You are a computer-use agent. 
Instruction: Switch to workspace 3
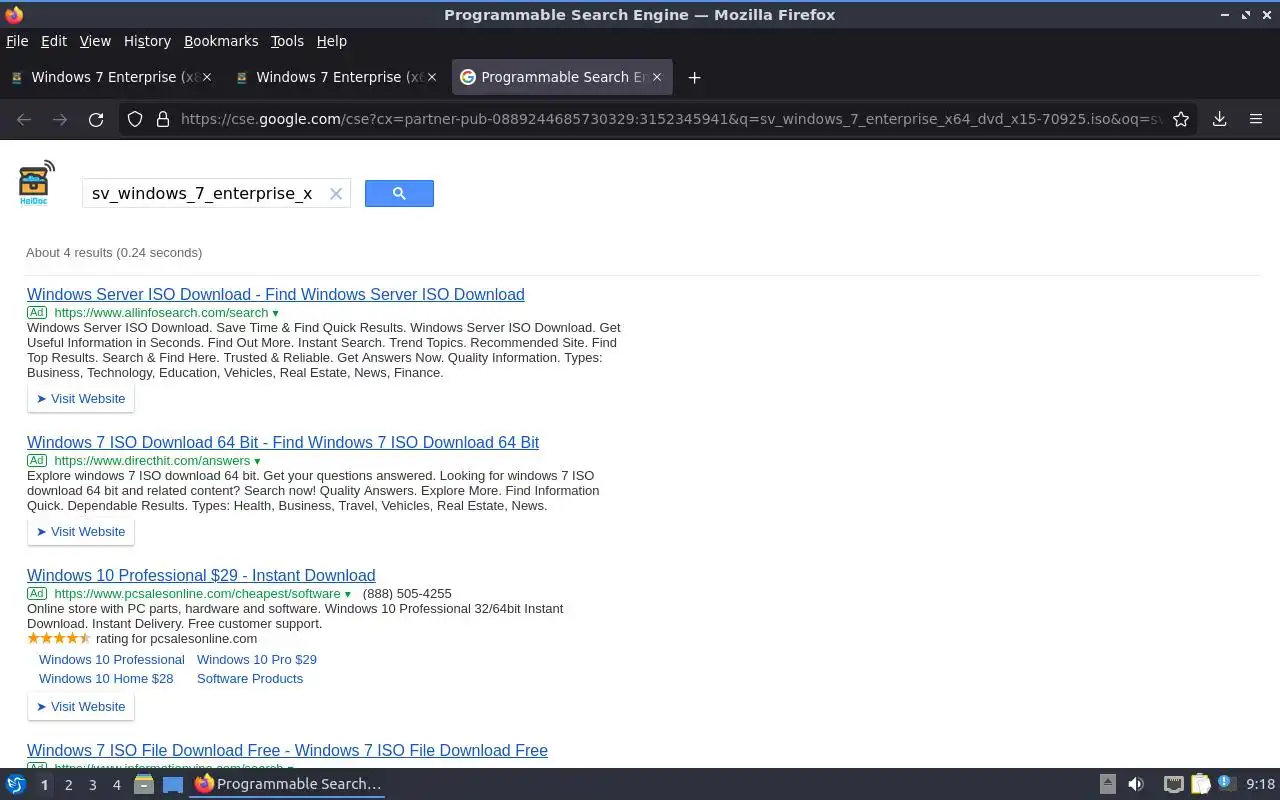tap(92, 785)
